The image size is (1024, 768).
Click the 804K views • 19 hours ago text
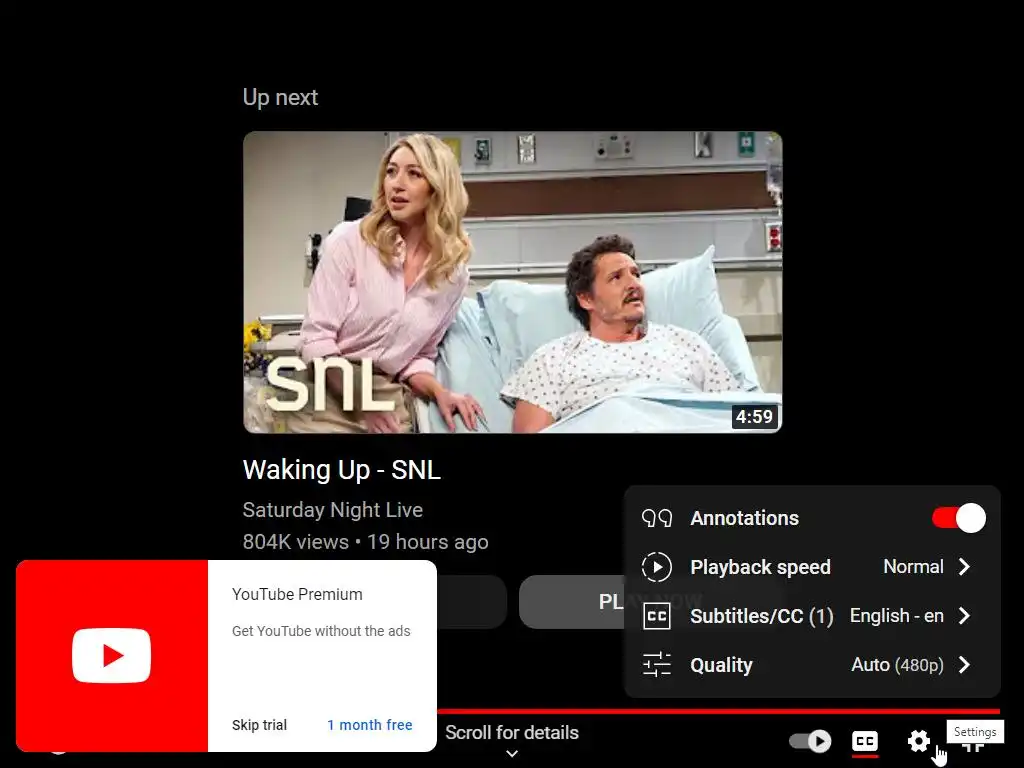click(x=366, y=542)
